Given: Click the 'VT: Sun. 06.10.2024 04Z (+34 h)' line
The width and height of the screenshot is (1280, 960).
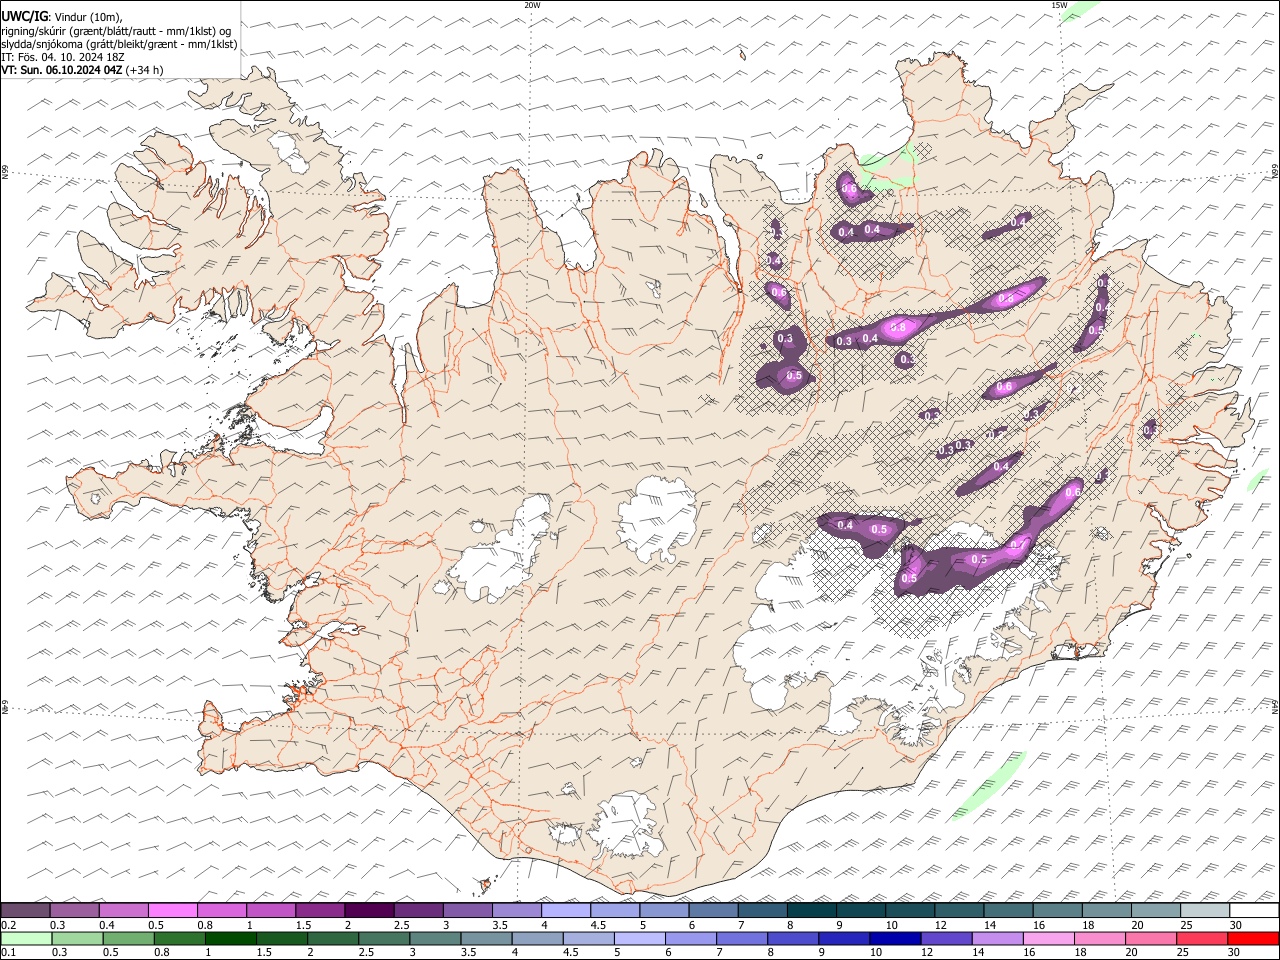Looking at the screenshot, I should point(82,70).
